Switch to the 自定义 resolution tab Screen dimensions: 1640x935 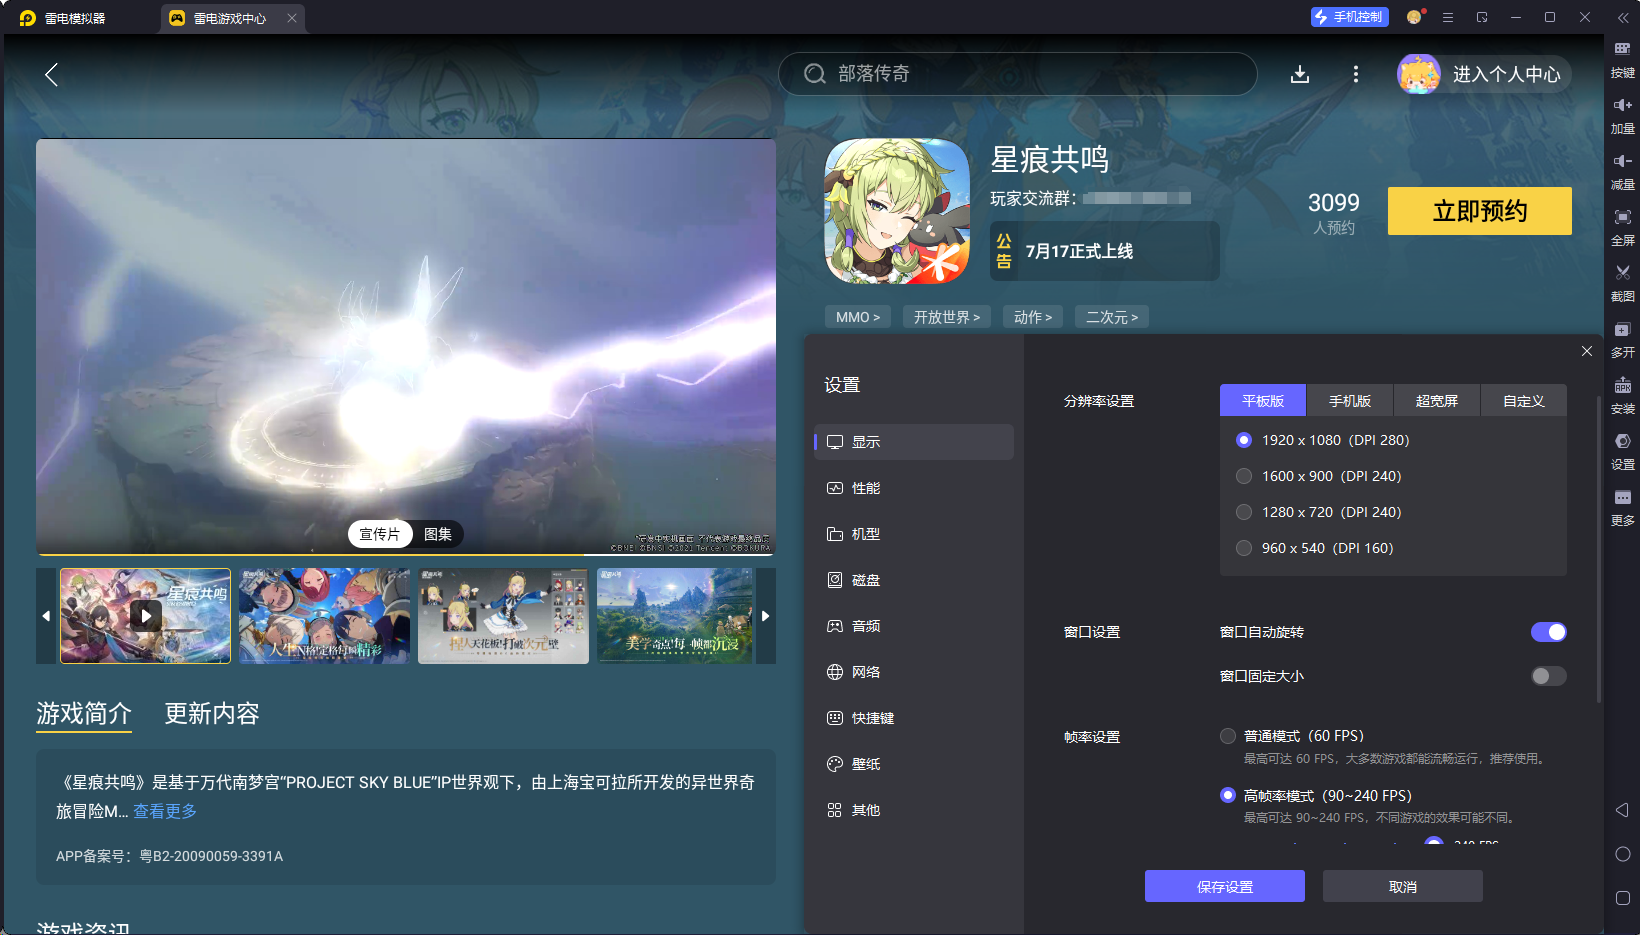coord(1524,401)
